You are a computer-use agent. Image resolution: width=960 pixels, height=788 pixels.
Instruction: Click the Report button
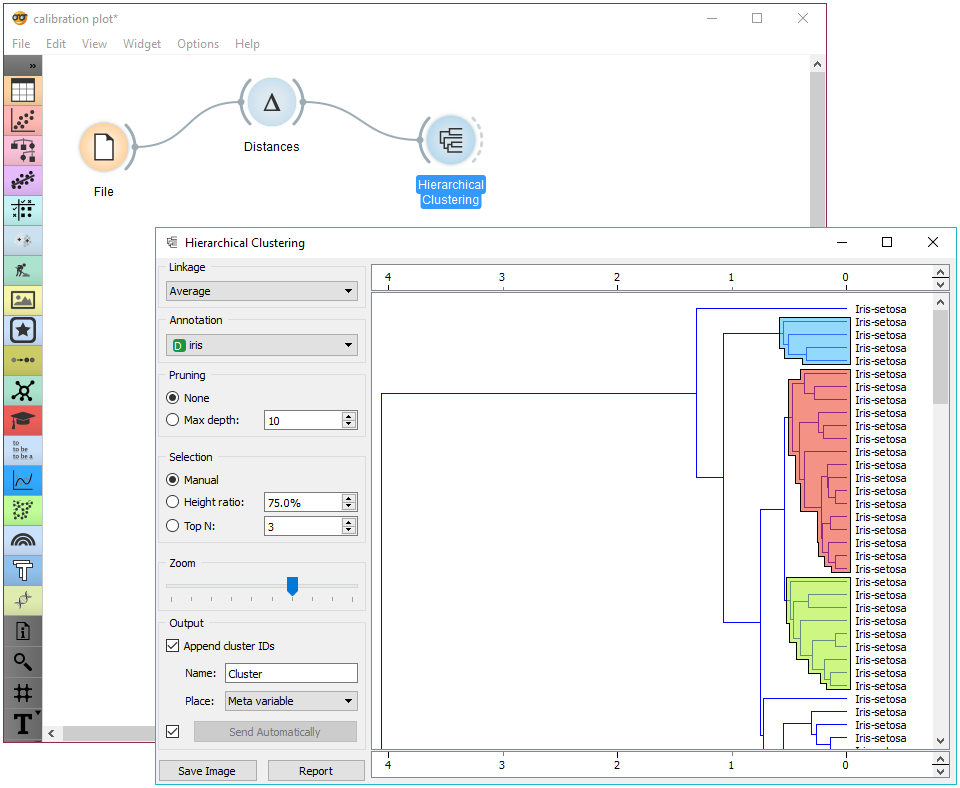coord(316,770)
